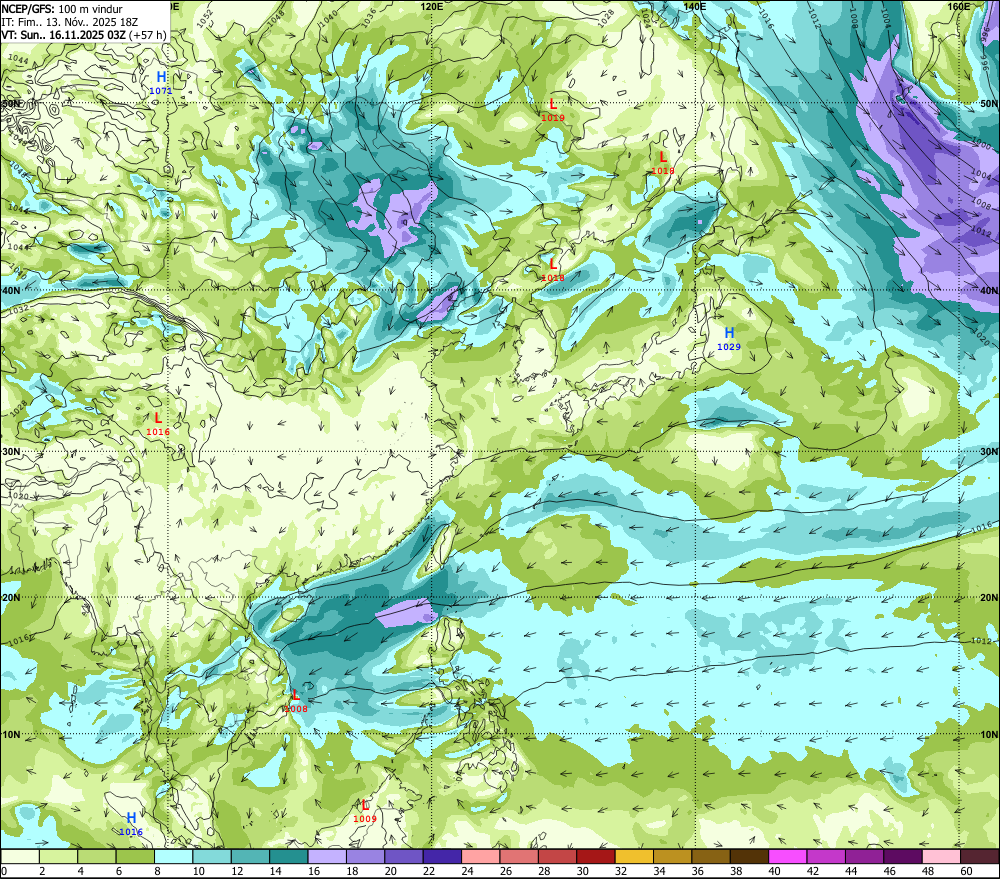Select the 40–42 magenta legend swatch
The width and height of the screenshot is (1000, 879).
pyautogui.click(x=788, y=857)
